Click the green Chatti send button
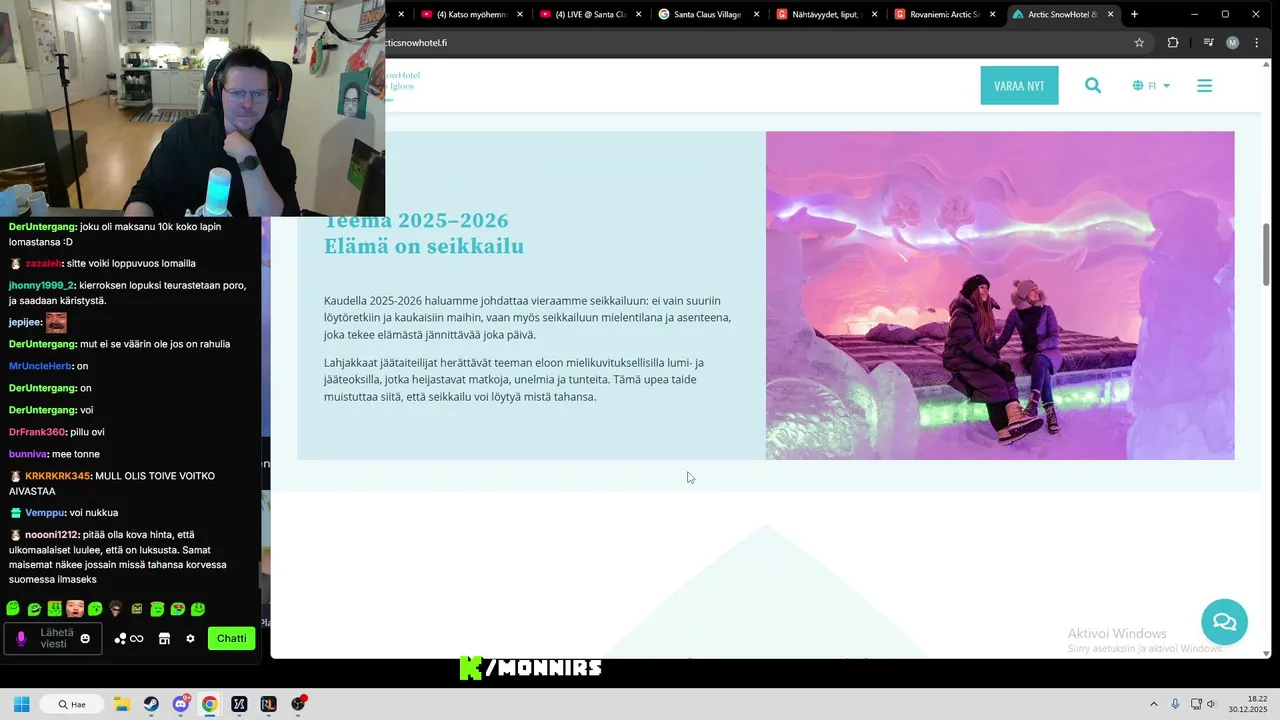Image resolution: width=1280 pixels, height=720 pixels. 231,638
